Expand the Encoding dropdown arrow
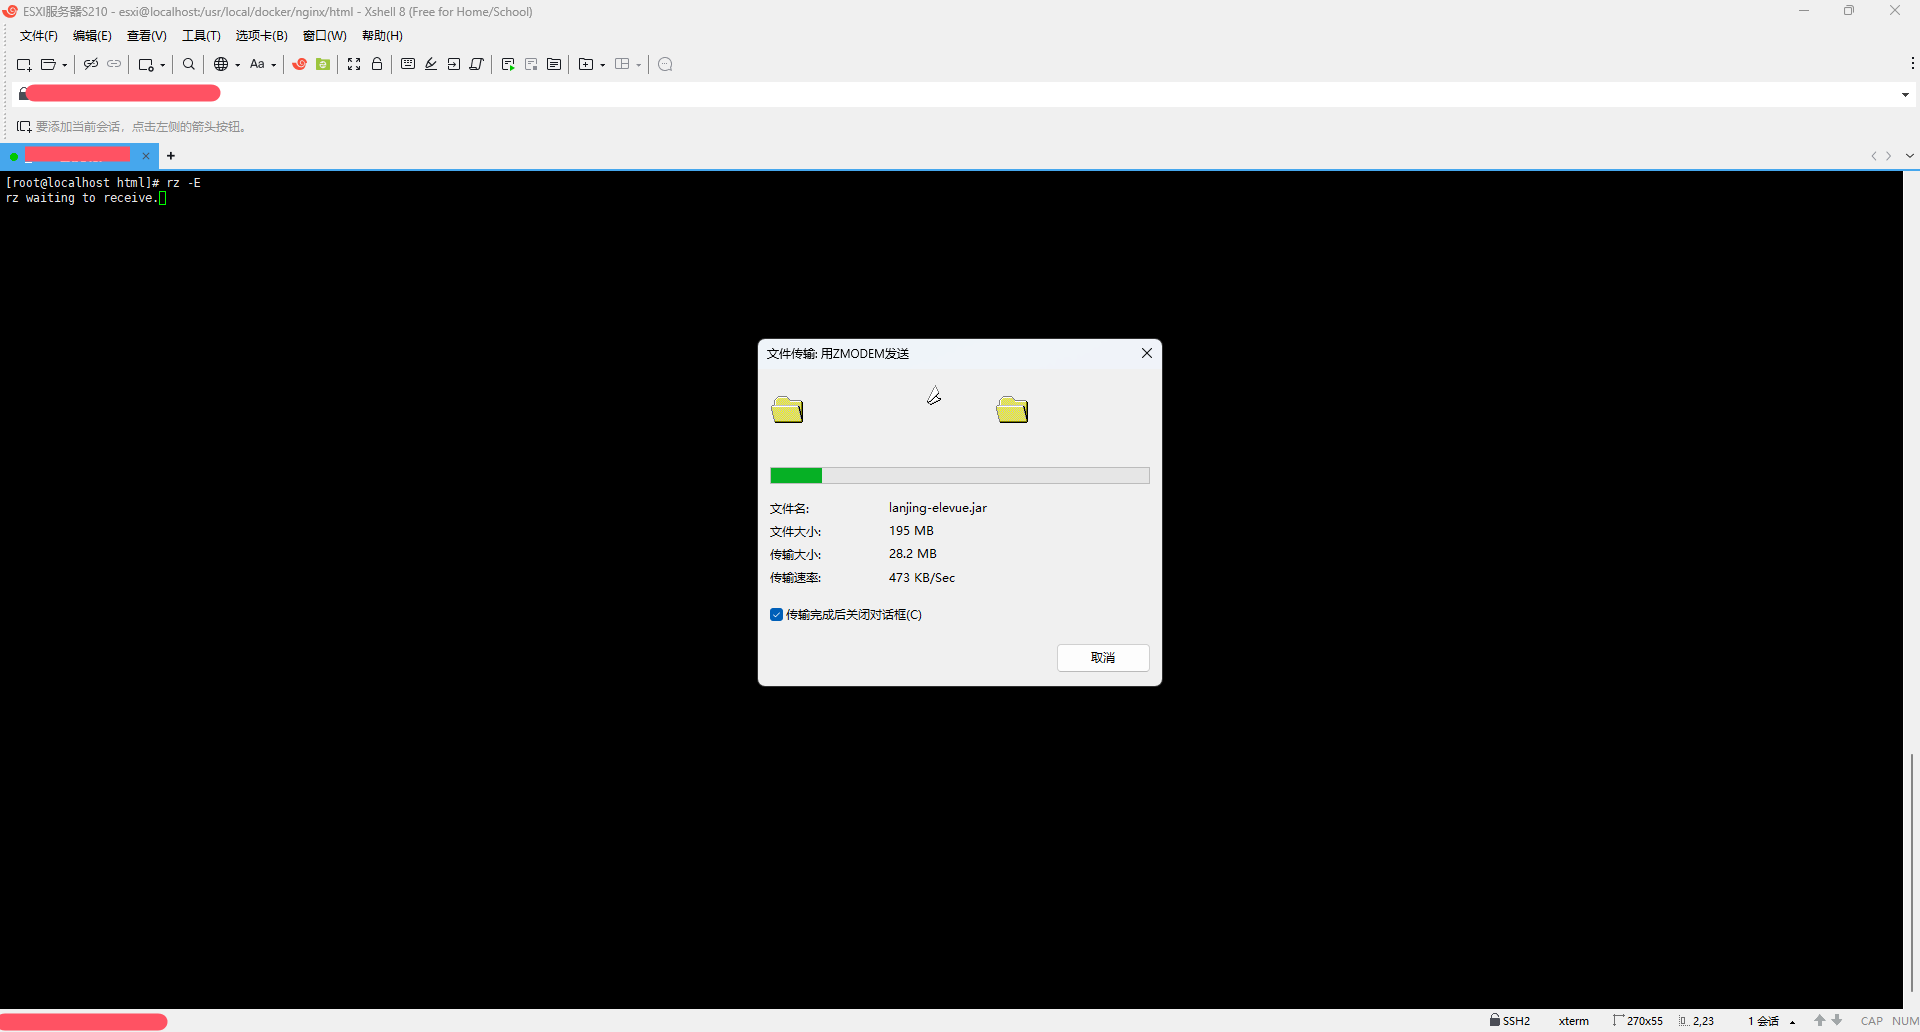 point(238,65)
